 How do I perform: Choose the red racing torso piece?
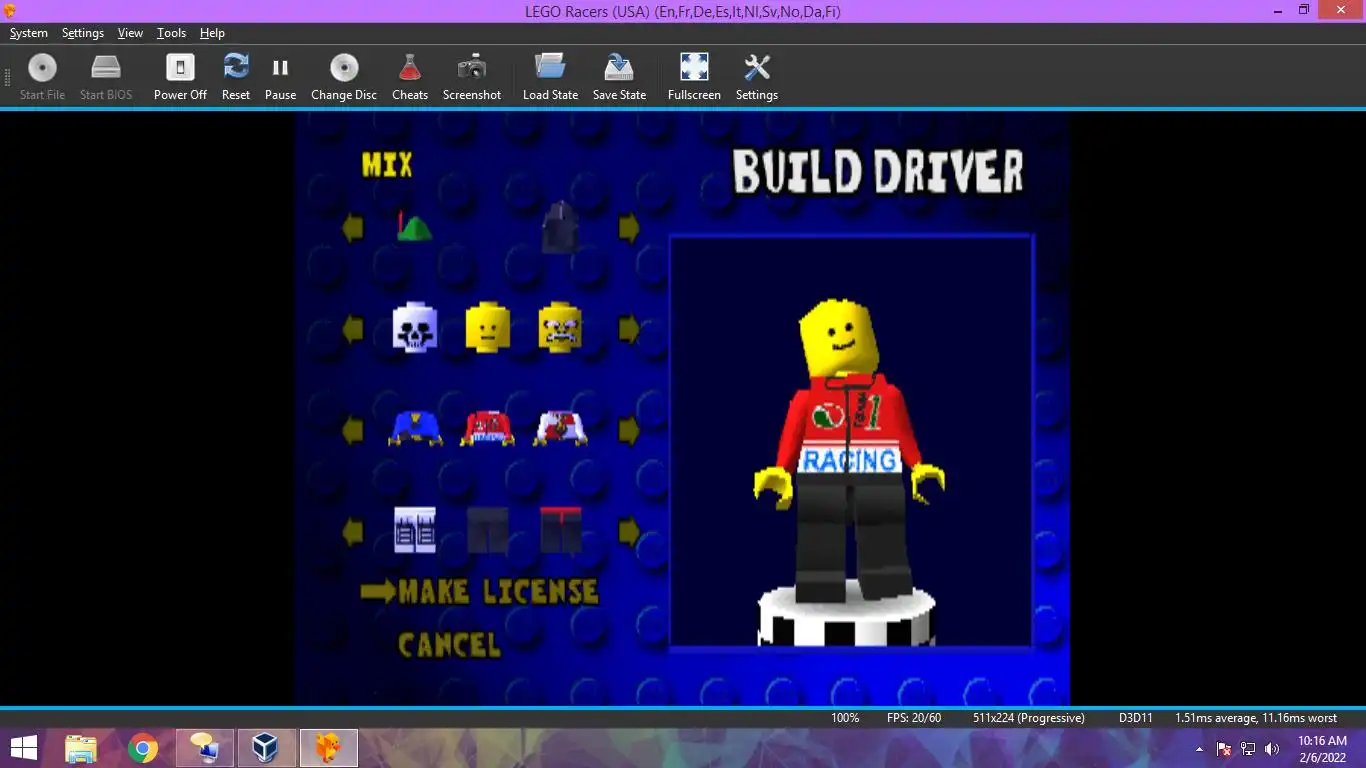coord(487,427)
